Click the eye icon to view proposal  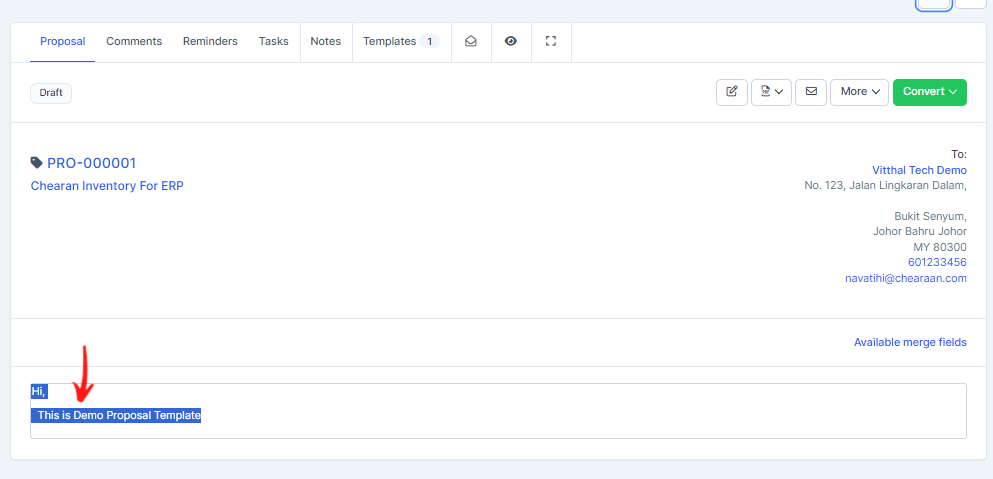[x=511, y=42]
